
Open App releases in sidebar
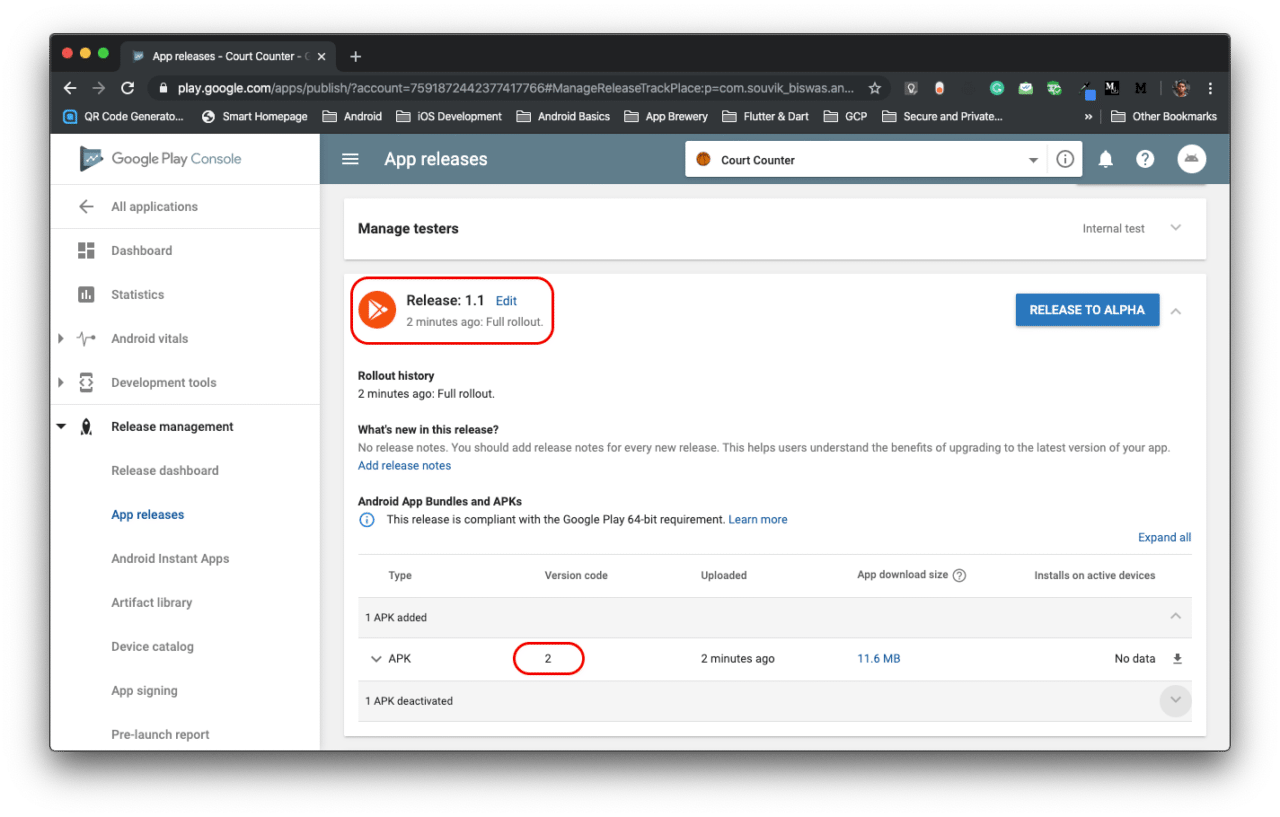[x=148, y=514]
